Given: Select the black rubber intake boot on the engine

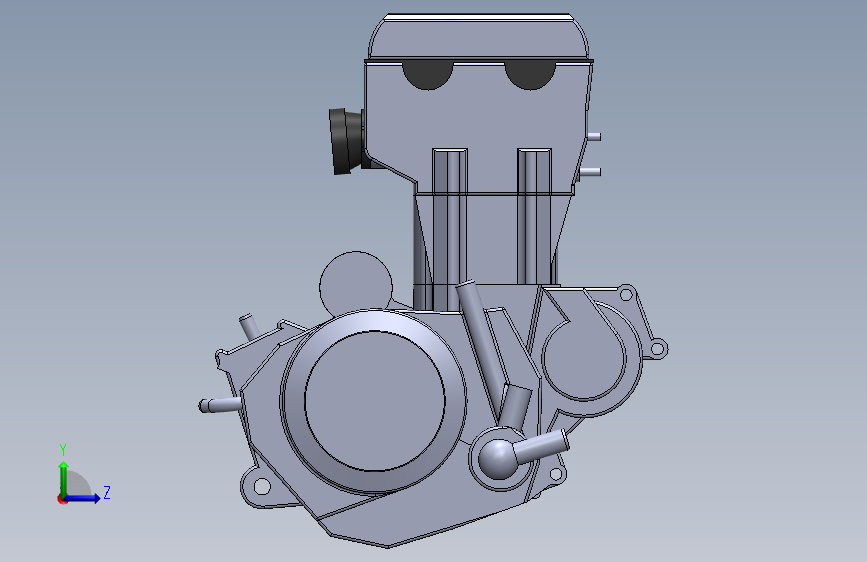Looking at the screenshot, I should pyautogui.click(x=346, y=141).
